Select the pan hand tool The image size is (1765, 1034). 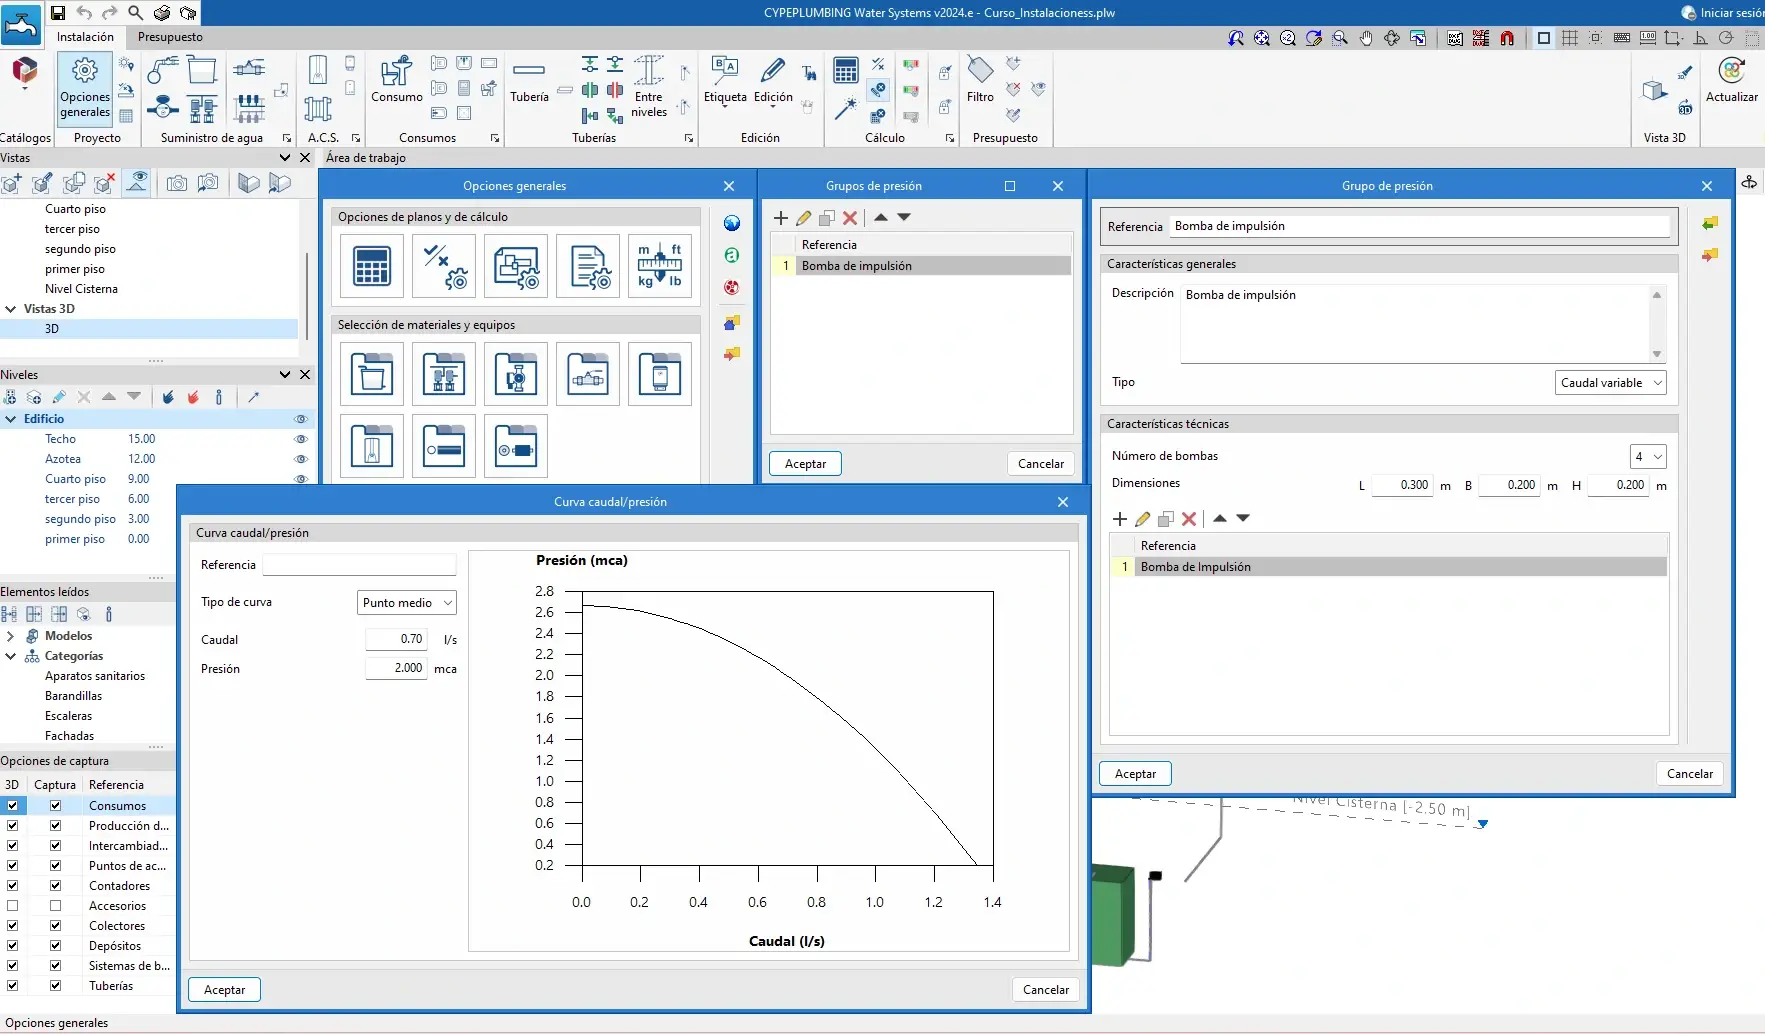1365,38
